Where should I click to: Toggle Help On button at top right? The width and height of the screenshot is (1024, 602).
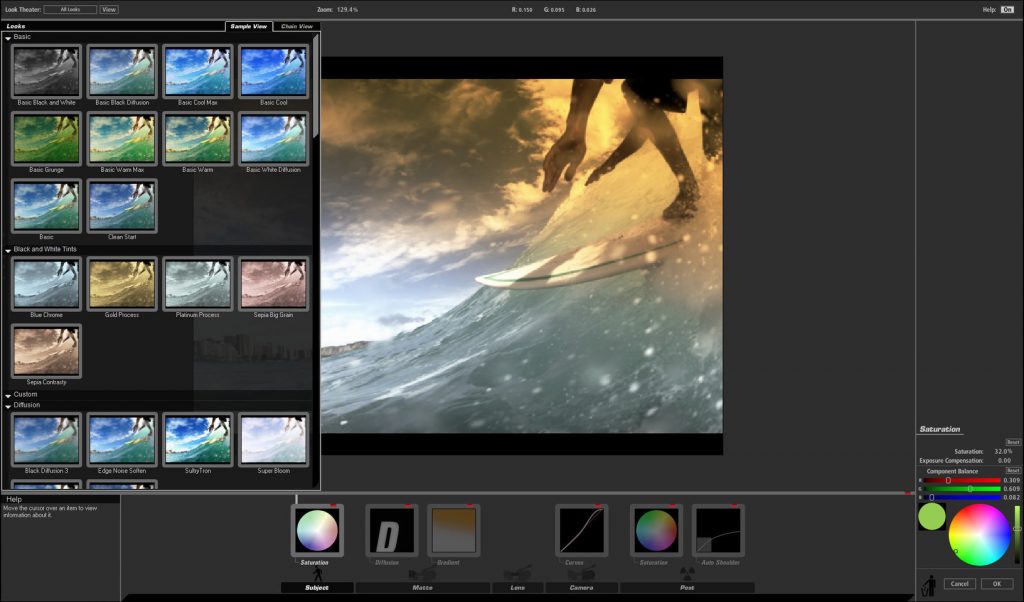(1006, 10)
